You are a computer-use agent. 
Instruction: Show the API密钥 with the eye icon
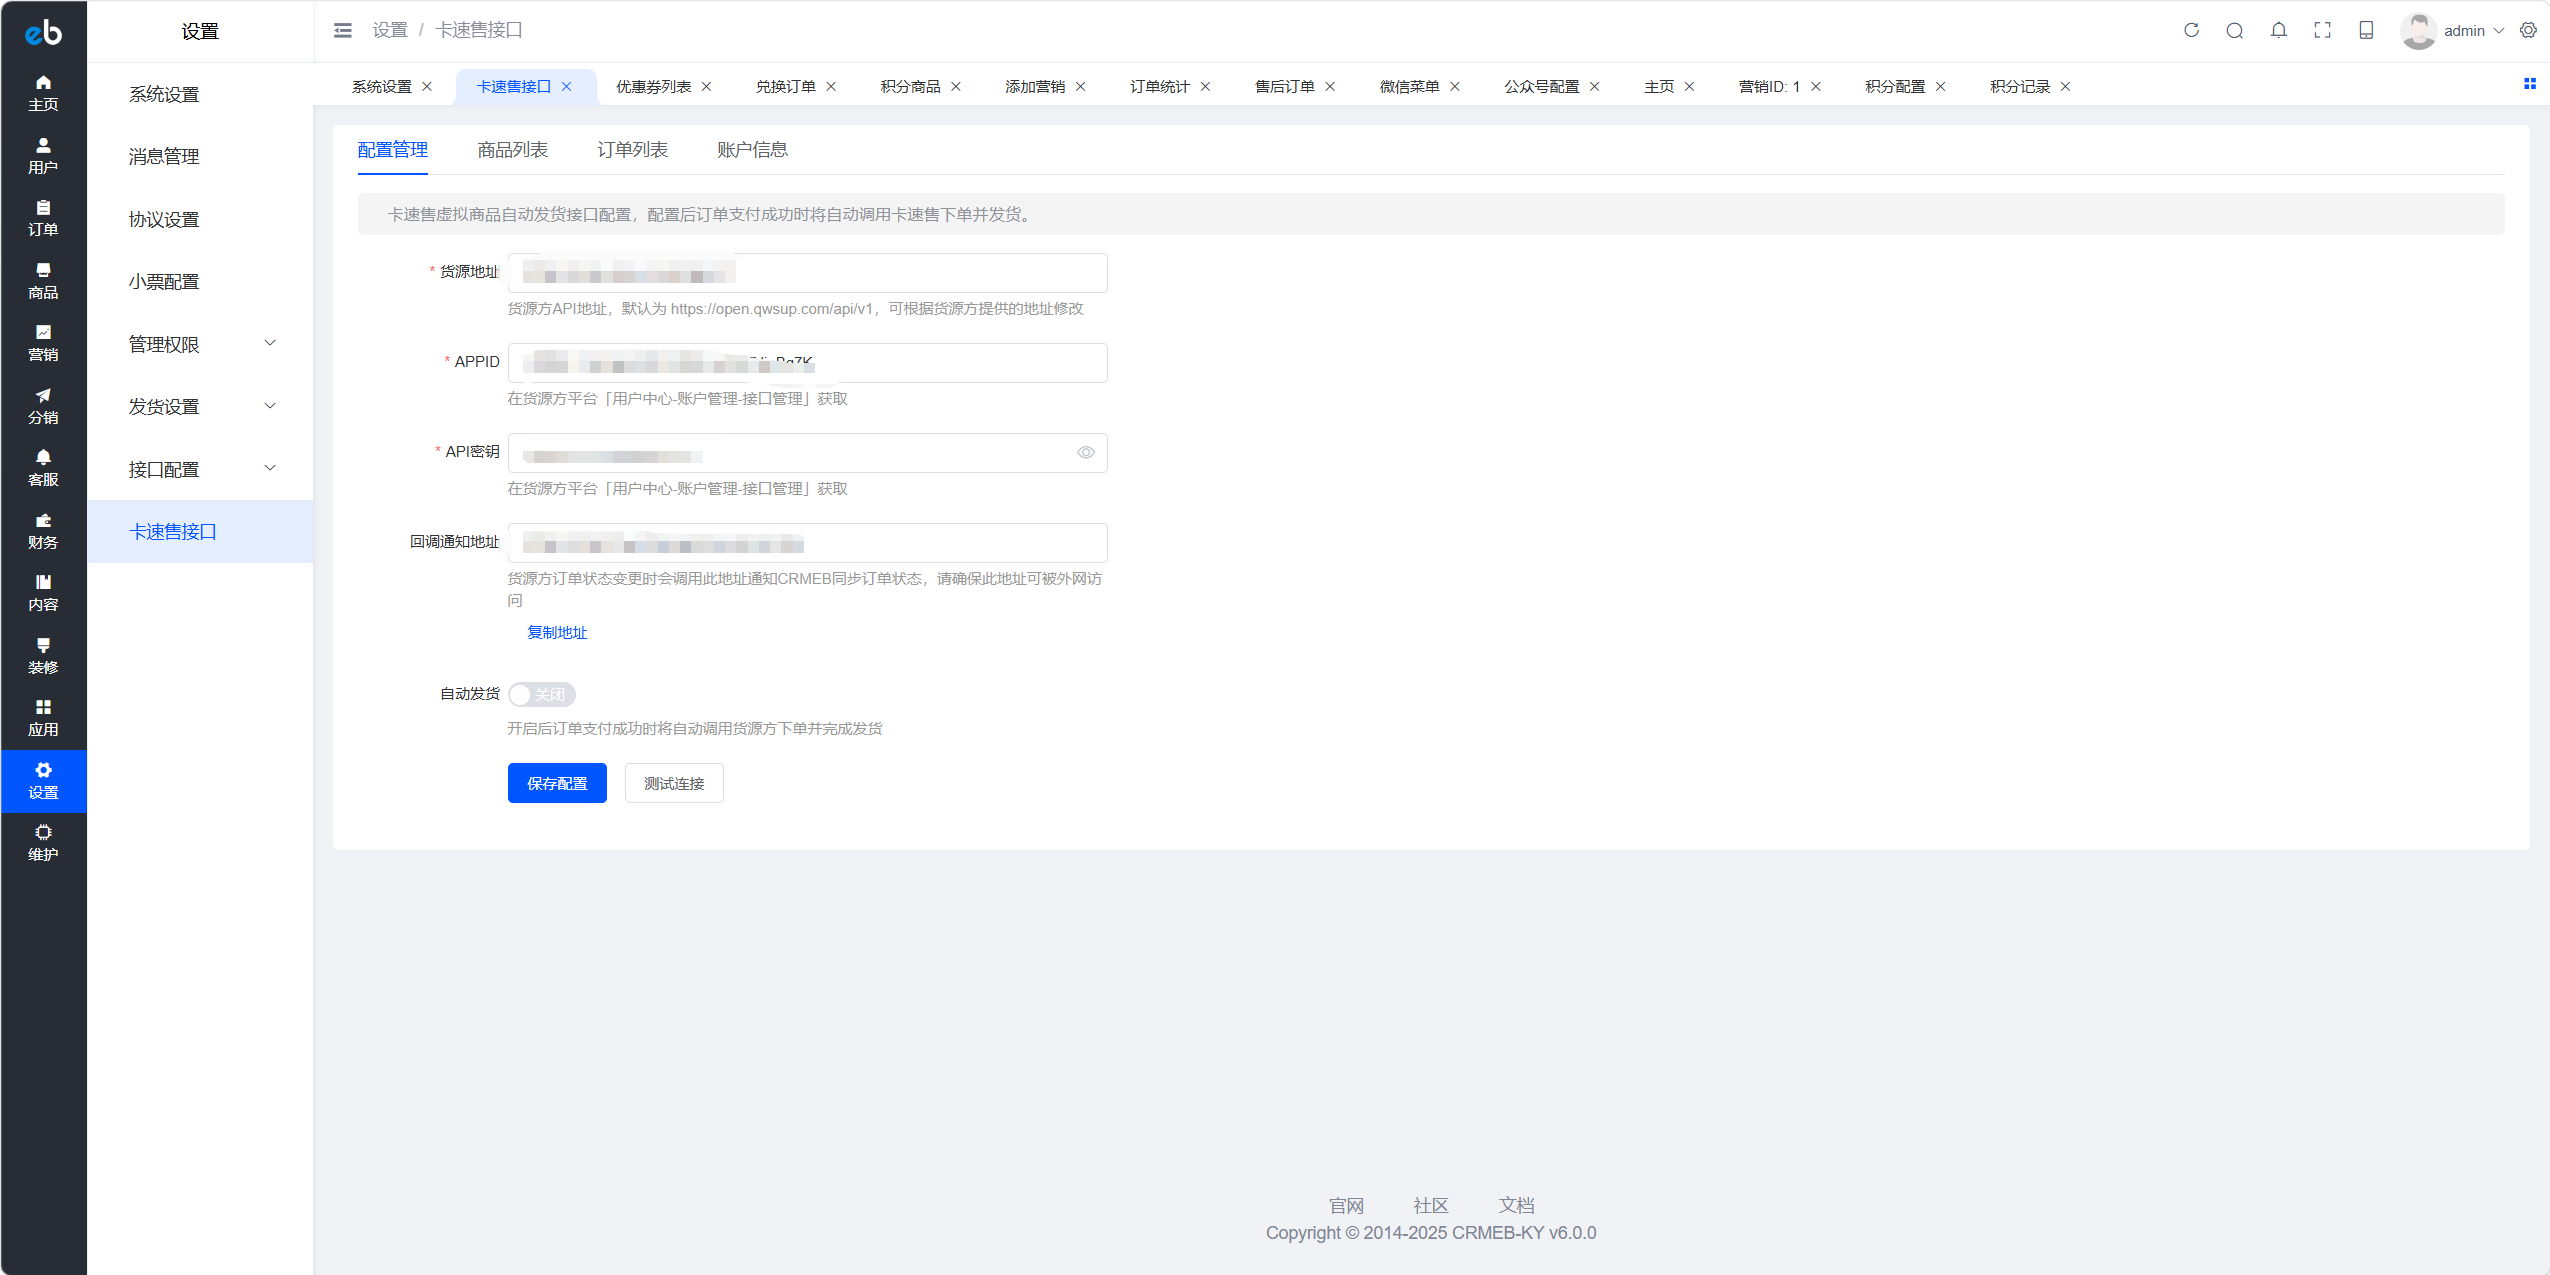[x=1086, y=453]
